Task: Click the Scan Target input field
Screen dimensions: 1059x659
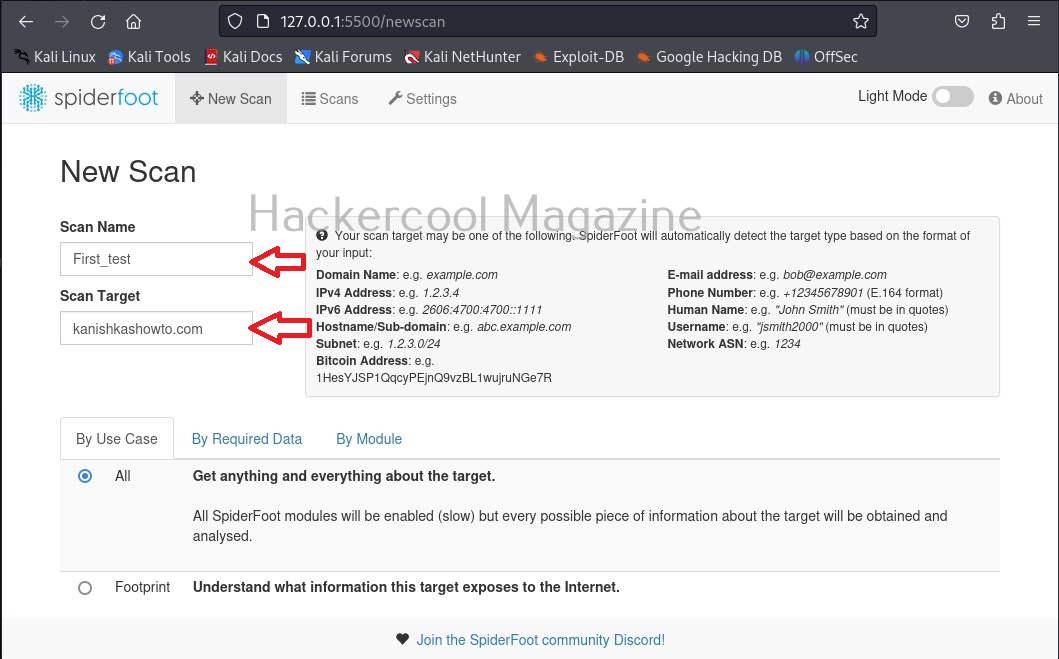Action: (156, 329)
